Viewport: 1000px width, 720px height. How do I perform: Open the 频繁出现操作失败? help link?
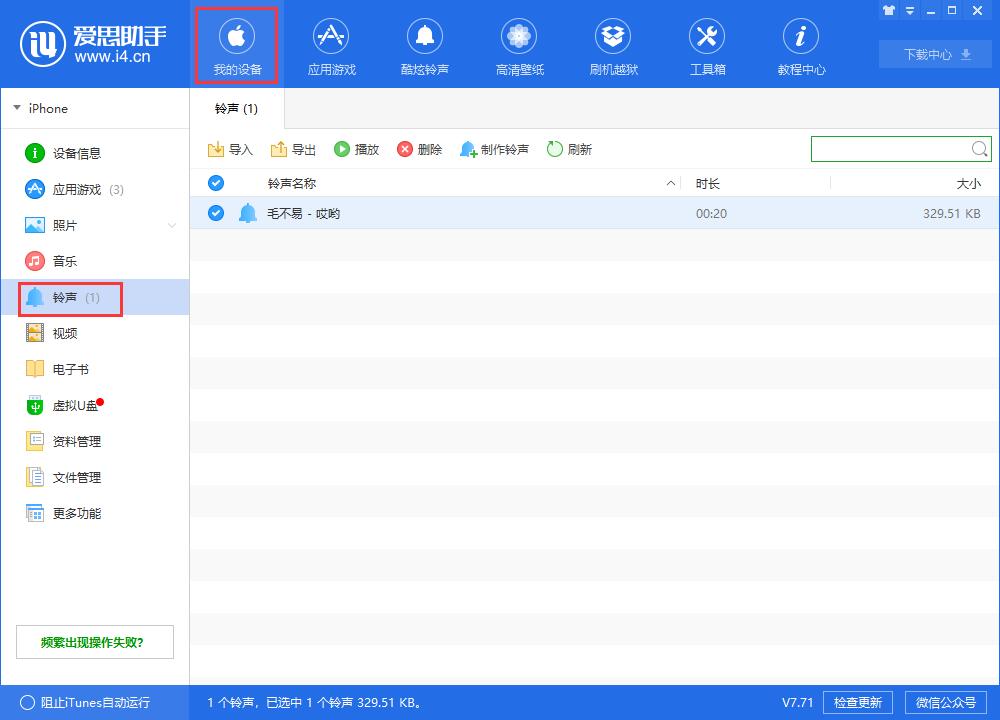click(x=94, y=642)
